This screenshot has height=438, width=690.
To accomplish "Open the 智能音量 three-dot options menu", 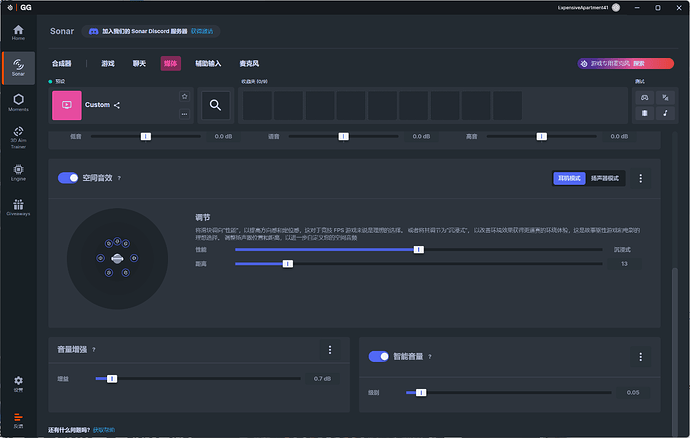I will (x=641, y=356).
